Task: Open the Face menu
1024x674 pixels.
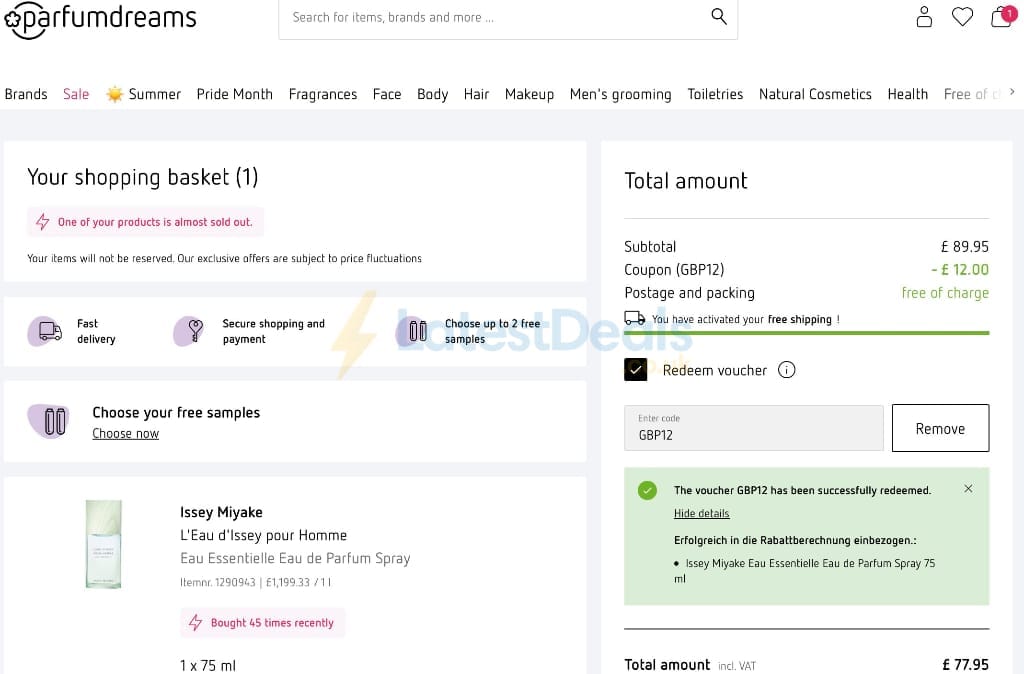Action: pyautogui.click(x=387, y=94)
